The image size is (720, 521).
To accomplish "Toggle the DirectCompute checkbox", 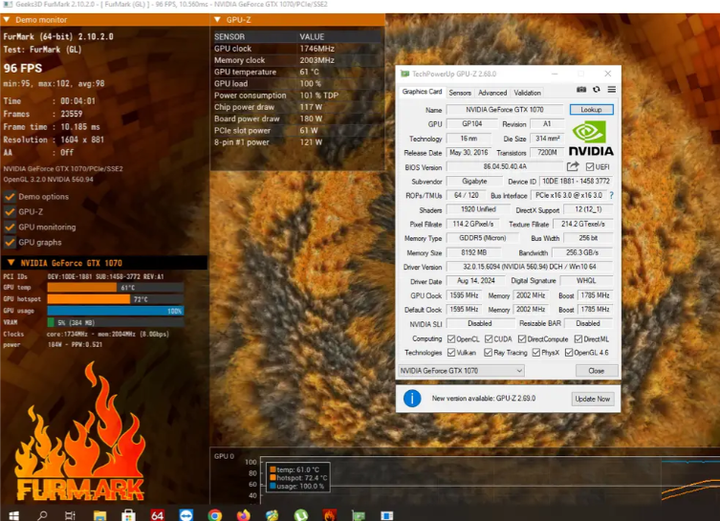I will coord(522,339).
